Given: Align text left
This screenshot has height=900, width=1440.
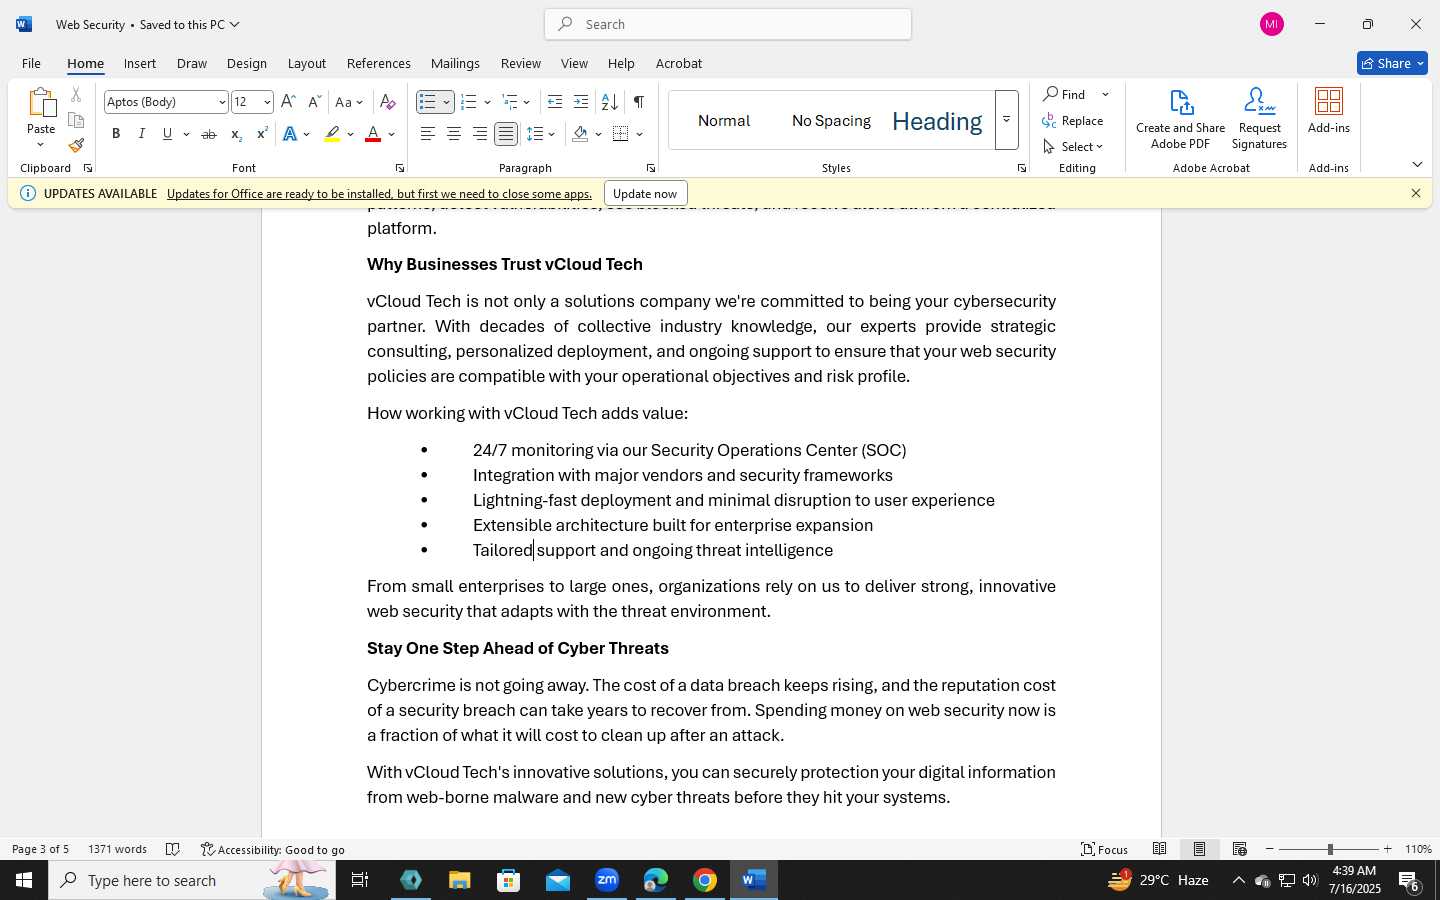Looking at the screenshot, I should (428, 134).
